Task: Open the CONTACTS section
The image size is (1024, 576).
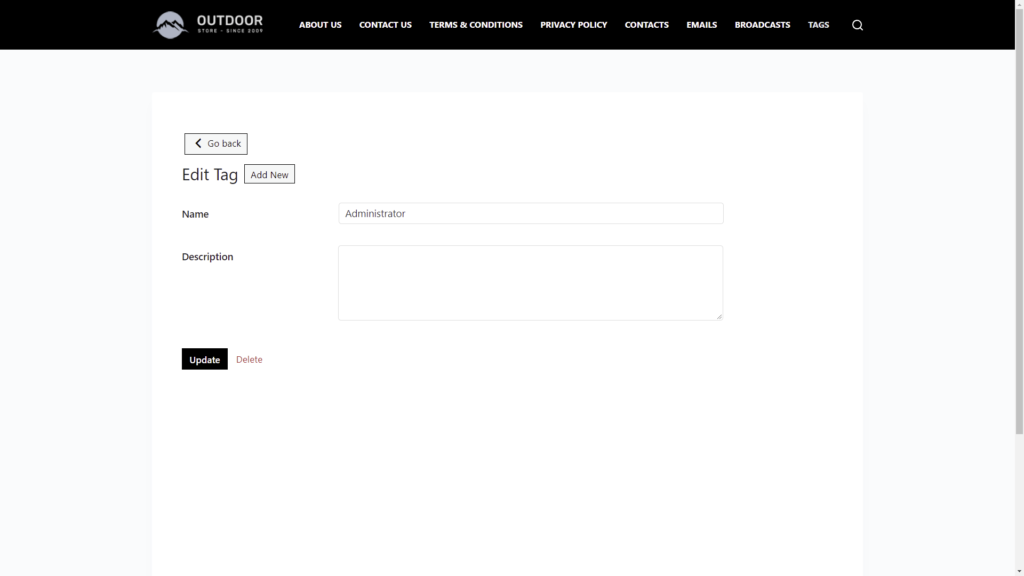Action: point(646,24)
